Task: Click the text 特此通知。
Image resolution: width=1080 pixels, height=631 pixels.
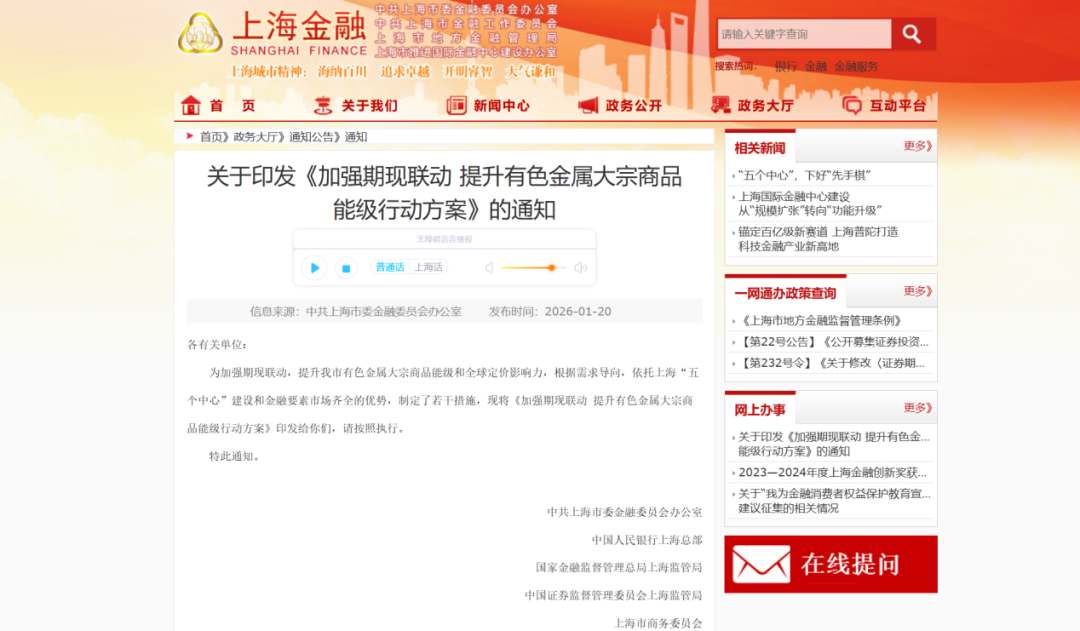Action: (234, 456)
